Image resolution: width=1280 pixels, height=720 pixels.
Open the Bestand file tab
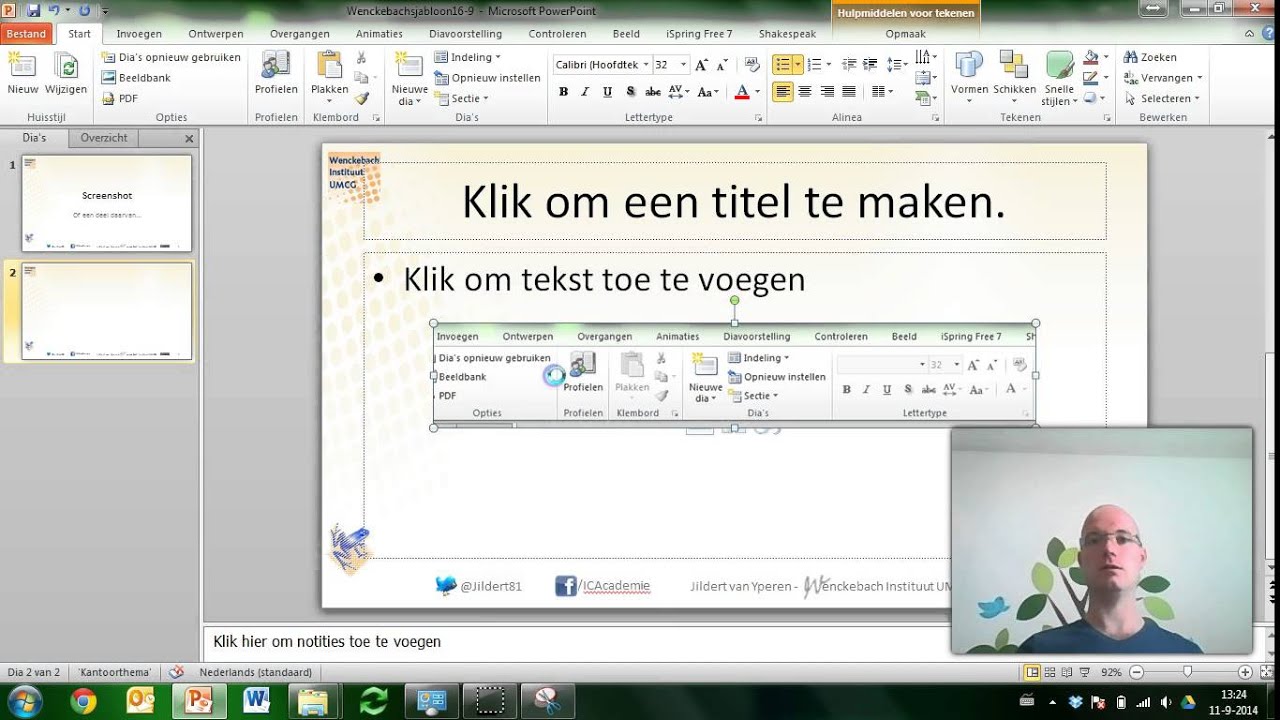pyautogui.click(x=27, y=33)
